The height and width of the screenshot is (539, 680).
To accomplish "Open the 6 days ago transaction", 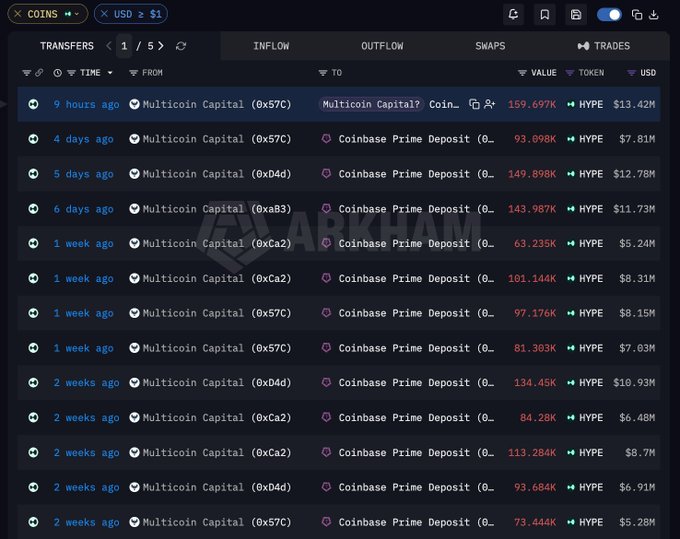I will tap(83, 209).
